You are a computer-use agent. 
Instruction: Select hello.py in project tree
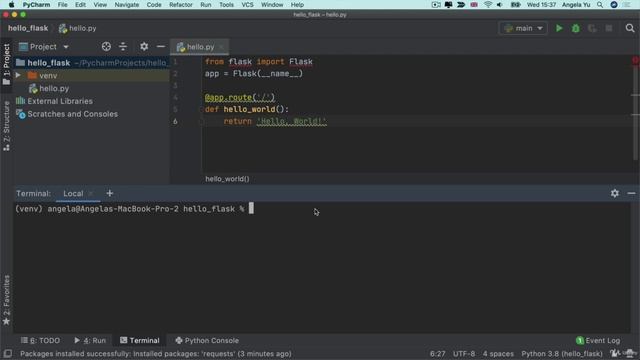(x=54, y=88)
